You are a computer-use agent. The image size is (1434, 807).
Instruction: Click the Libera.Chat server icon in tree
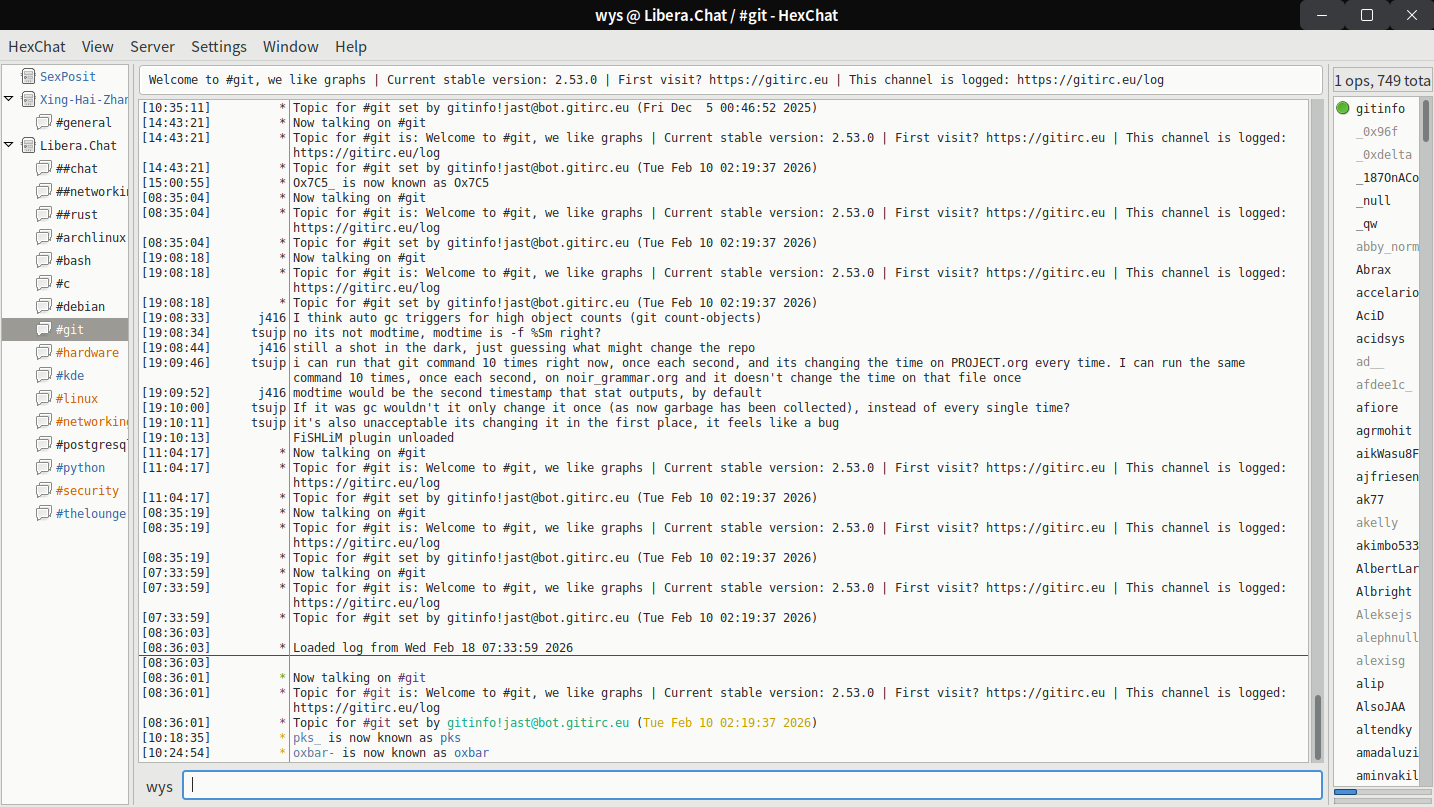click(27, 145)
